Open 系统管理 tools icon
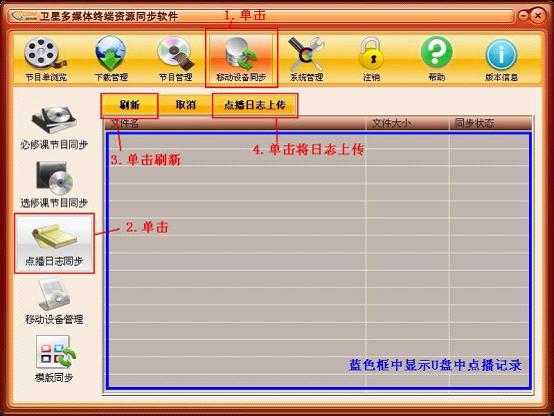 point(306,53)
